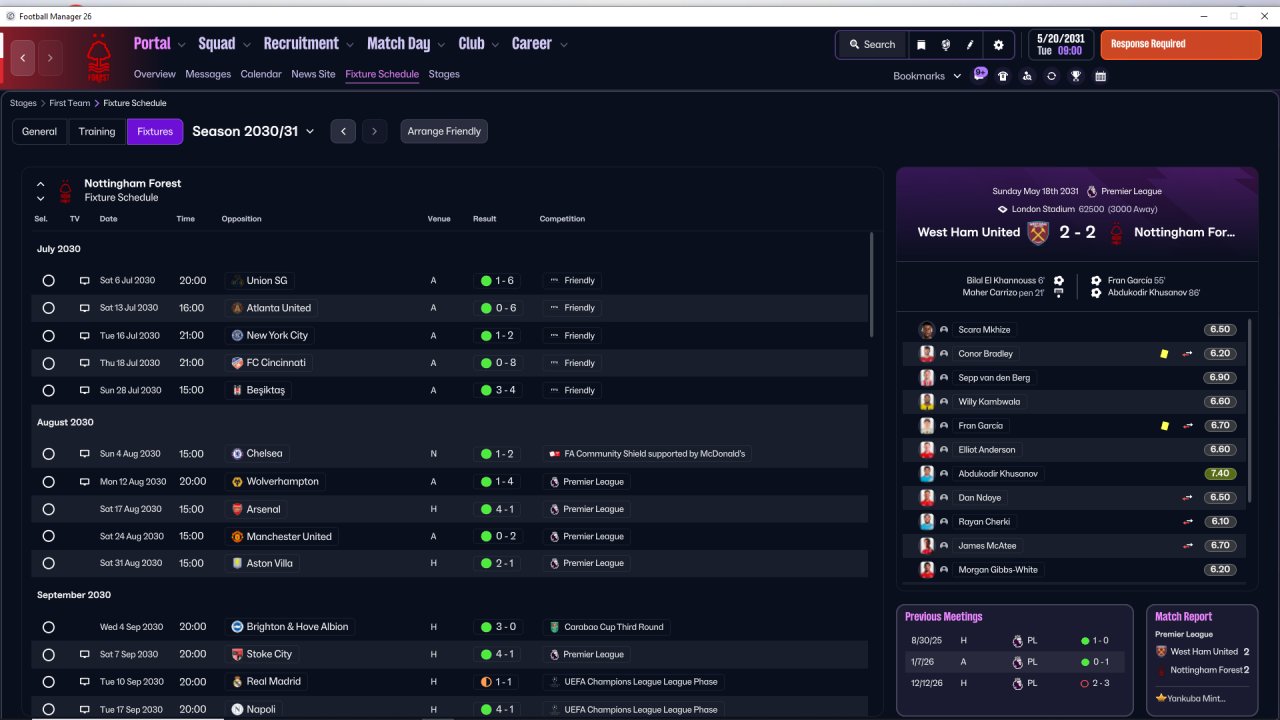Open the Season 2030/31 dropdown
1280x720 pixels.
(x=253, y=131)
